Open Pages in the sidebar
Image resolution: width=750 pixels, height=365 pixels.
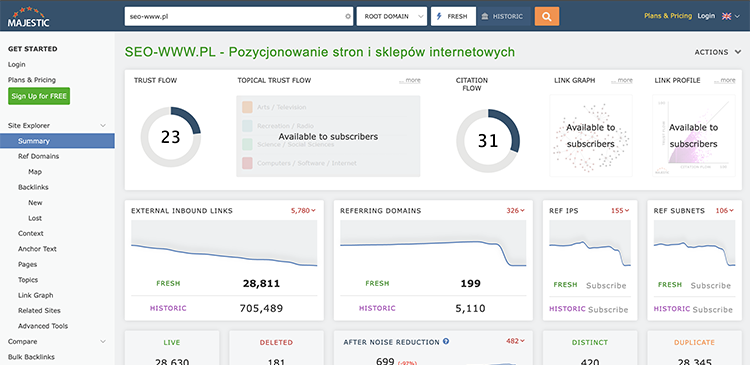pyautogui.click(x=27, y=264)
